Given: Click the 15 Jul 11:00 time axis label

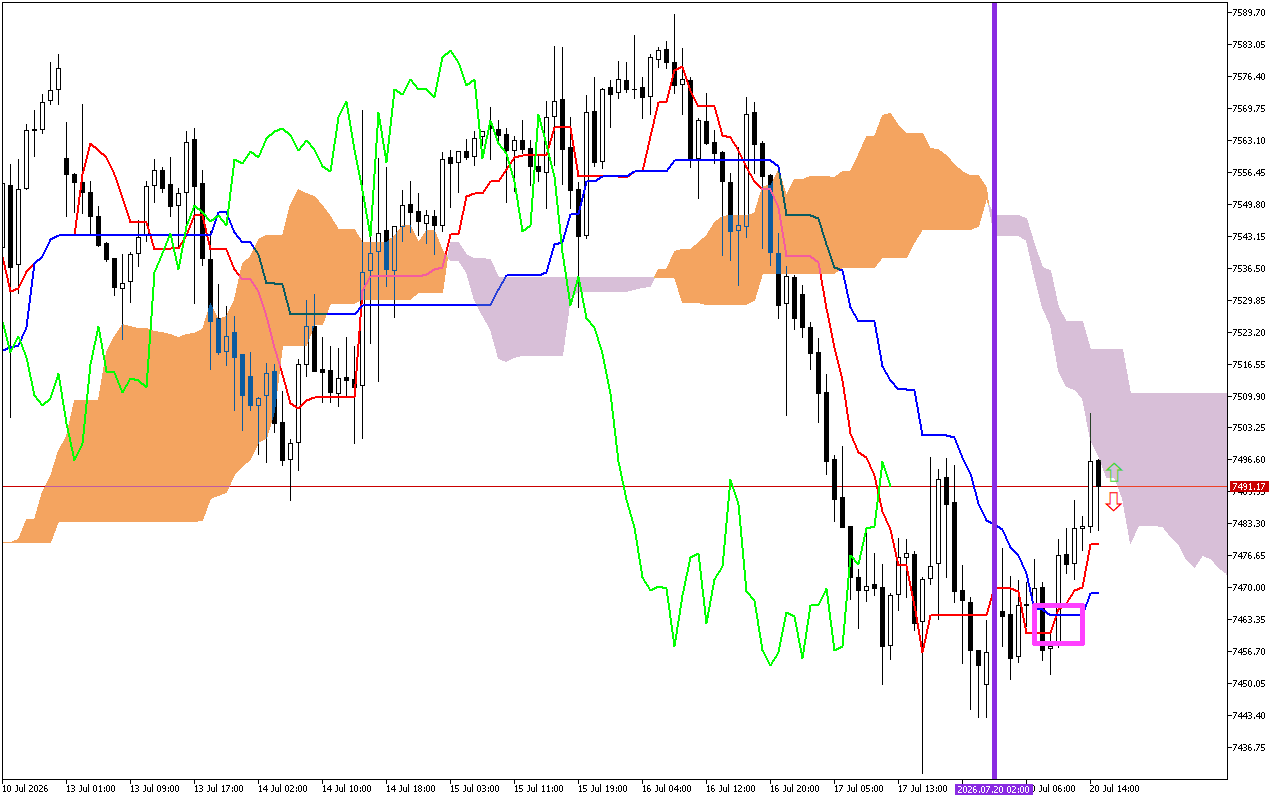Looking at the screenshot, I should 539,789.
